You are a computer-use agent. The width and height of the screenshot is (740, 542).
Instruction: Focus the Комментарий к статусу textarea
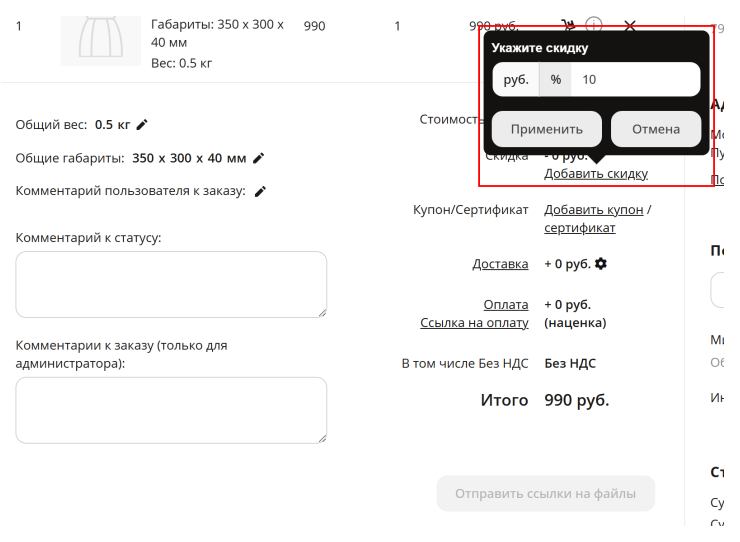[x=171, y=284]
